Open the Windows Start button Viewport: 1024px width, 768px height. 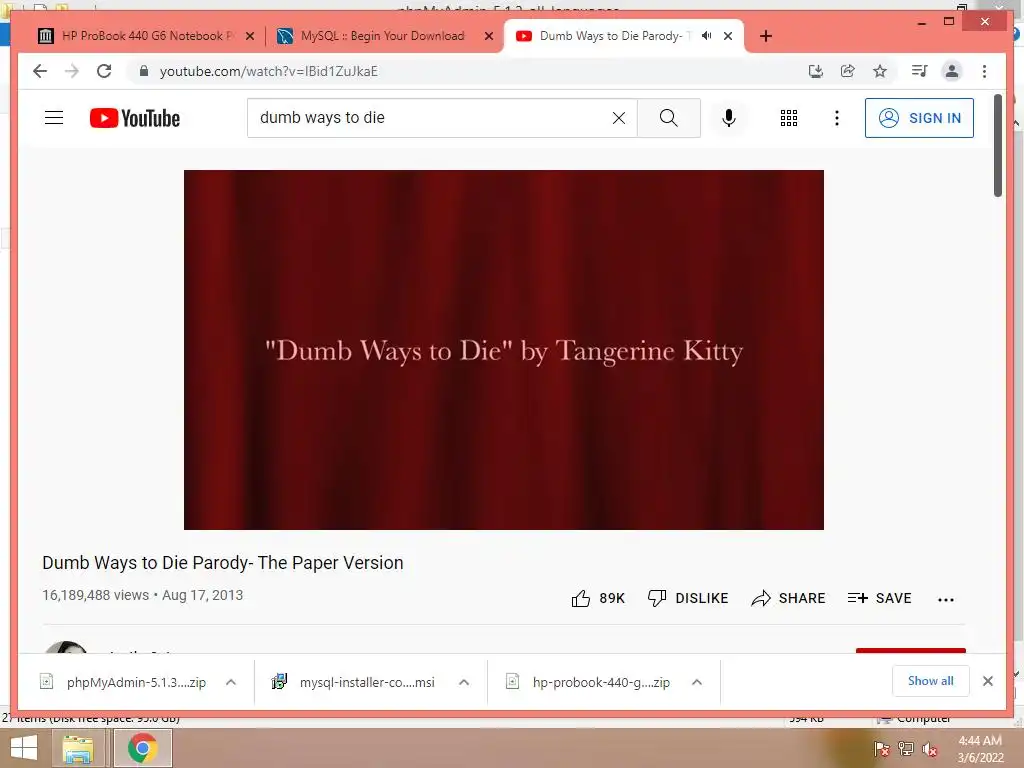[24, 748]
